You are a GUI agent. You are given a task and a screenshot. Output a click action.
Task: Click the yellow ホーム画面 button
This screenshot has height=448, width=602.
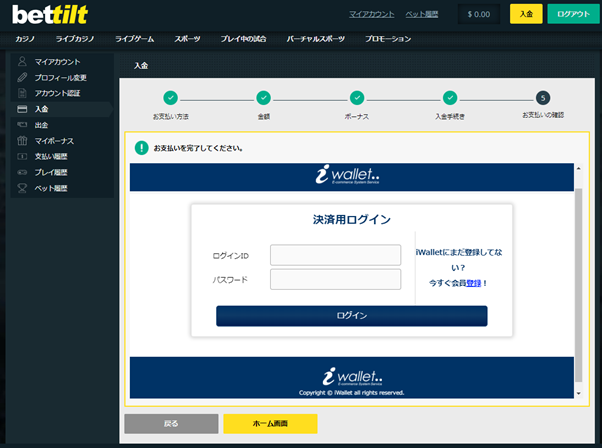click(270, 423)
